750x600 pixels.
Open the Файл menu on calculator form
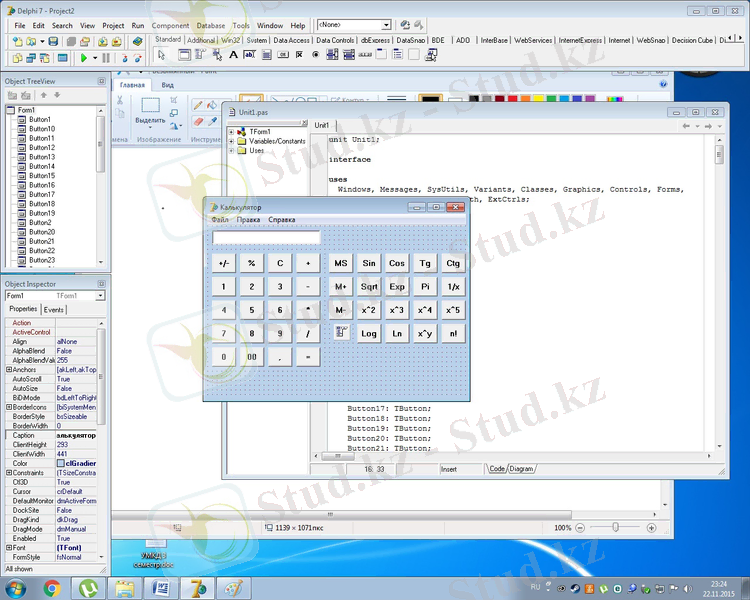pyautogui.click(x=220, y=220)
